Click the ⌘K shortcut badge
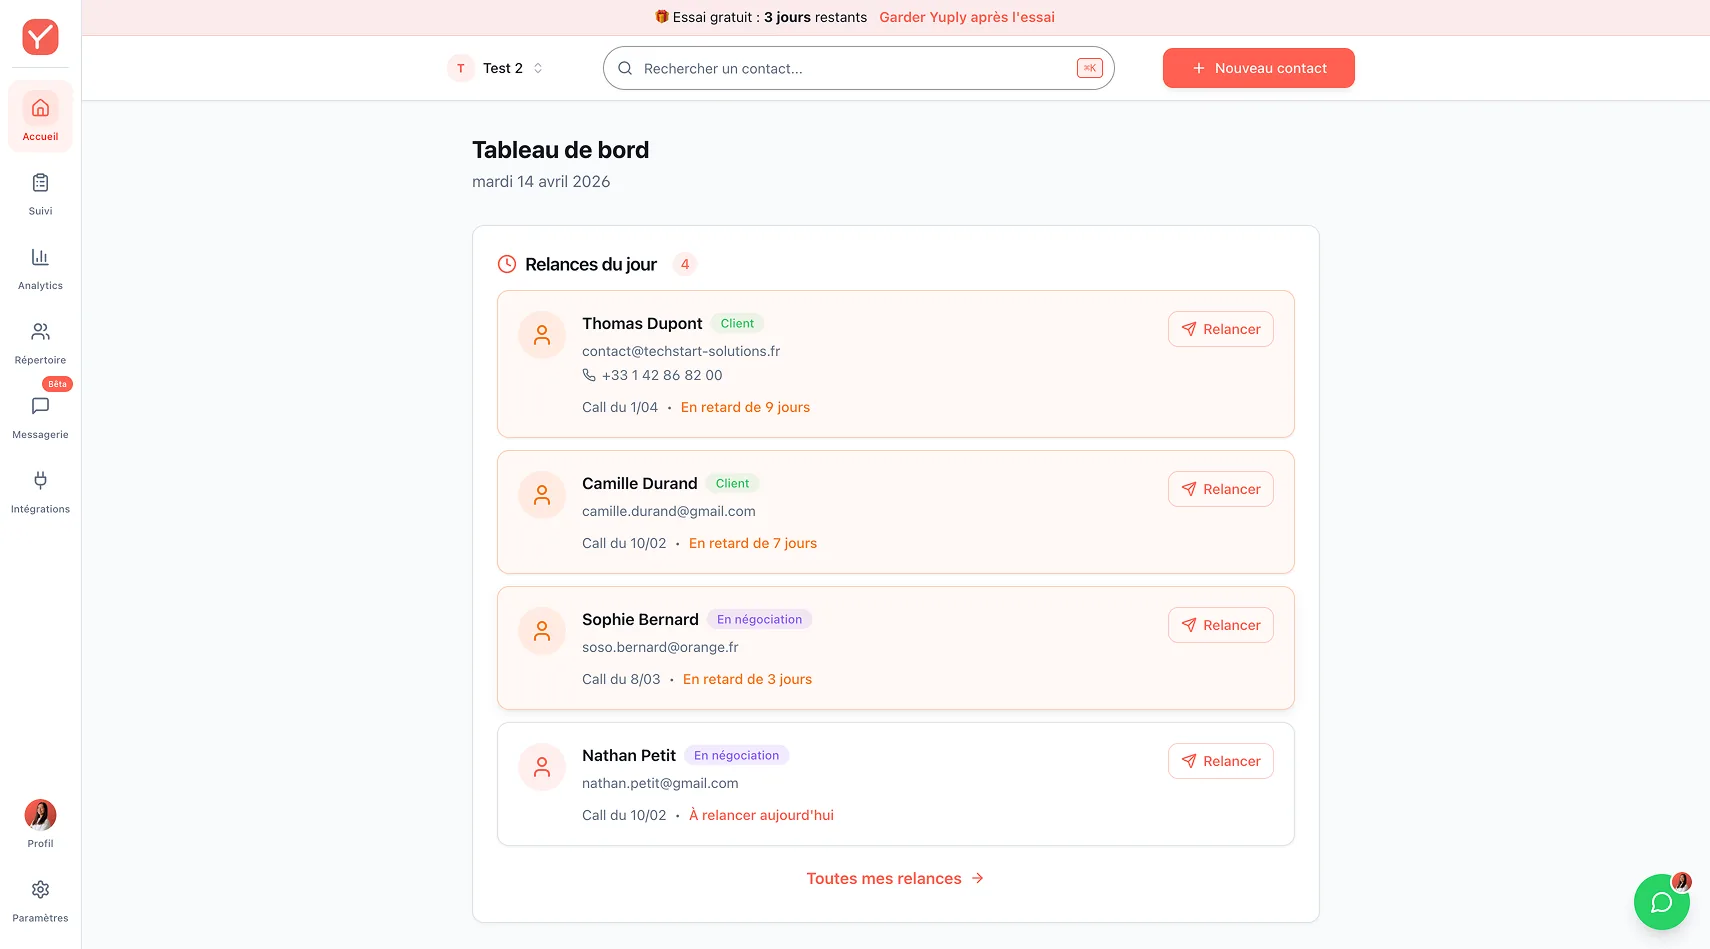1710x949 pixels. click(1089, 68)
